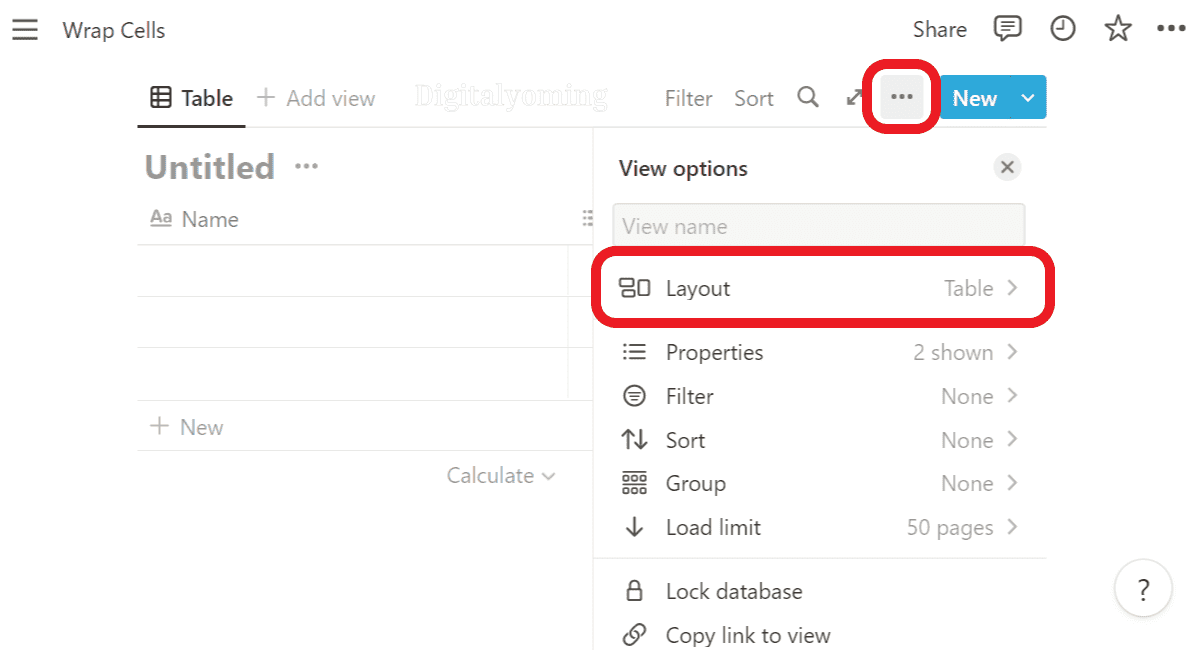Click Add view button

pyautogui.click(x=316, y=98)
